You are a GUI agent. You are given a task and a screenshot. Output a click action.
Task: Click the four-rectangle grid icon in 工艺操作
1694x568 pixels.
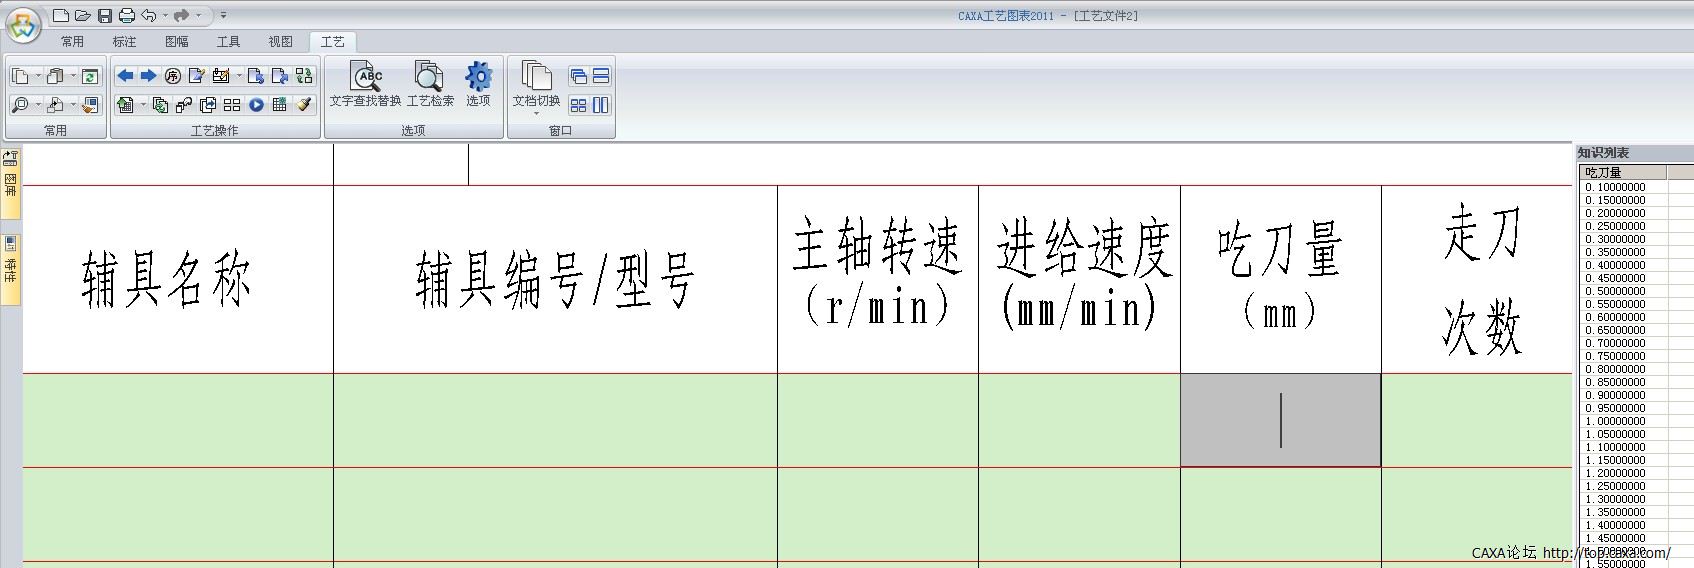(232, 105)
